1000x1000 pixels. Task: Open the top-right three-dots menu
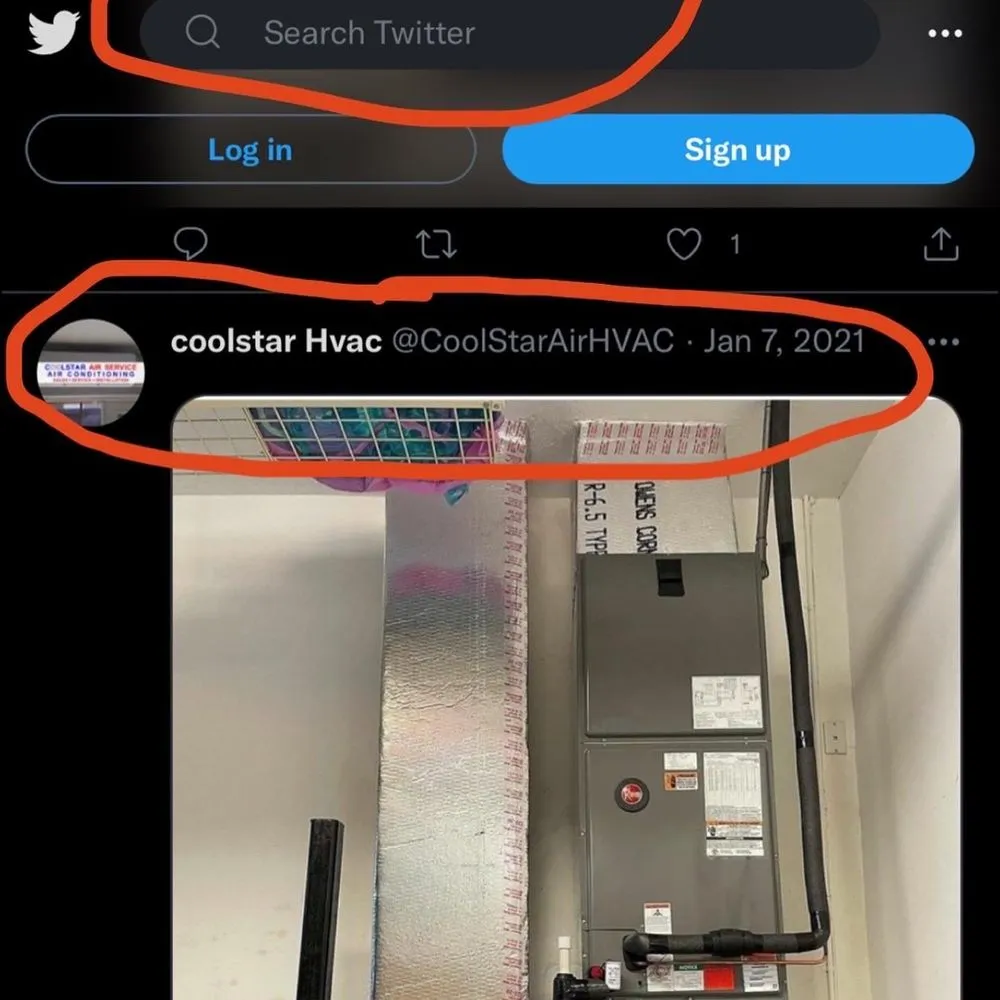945,33
